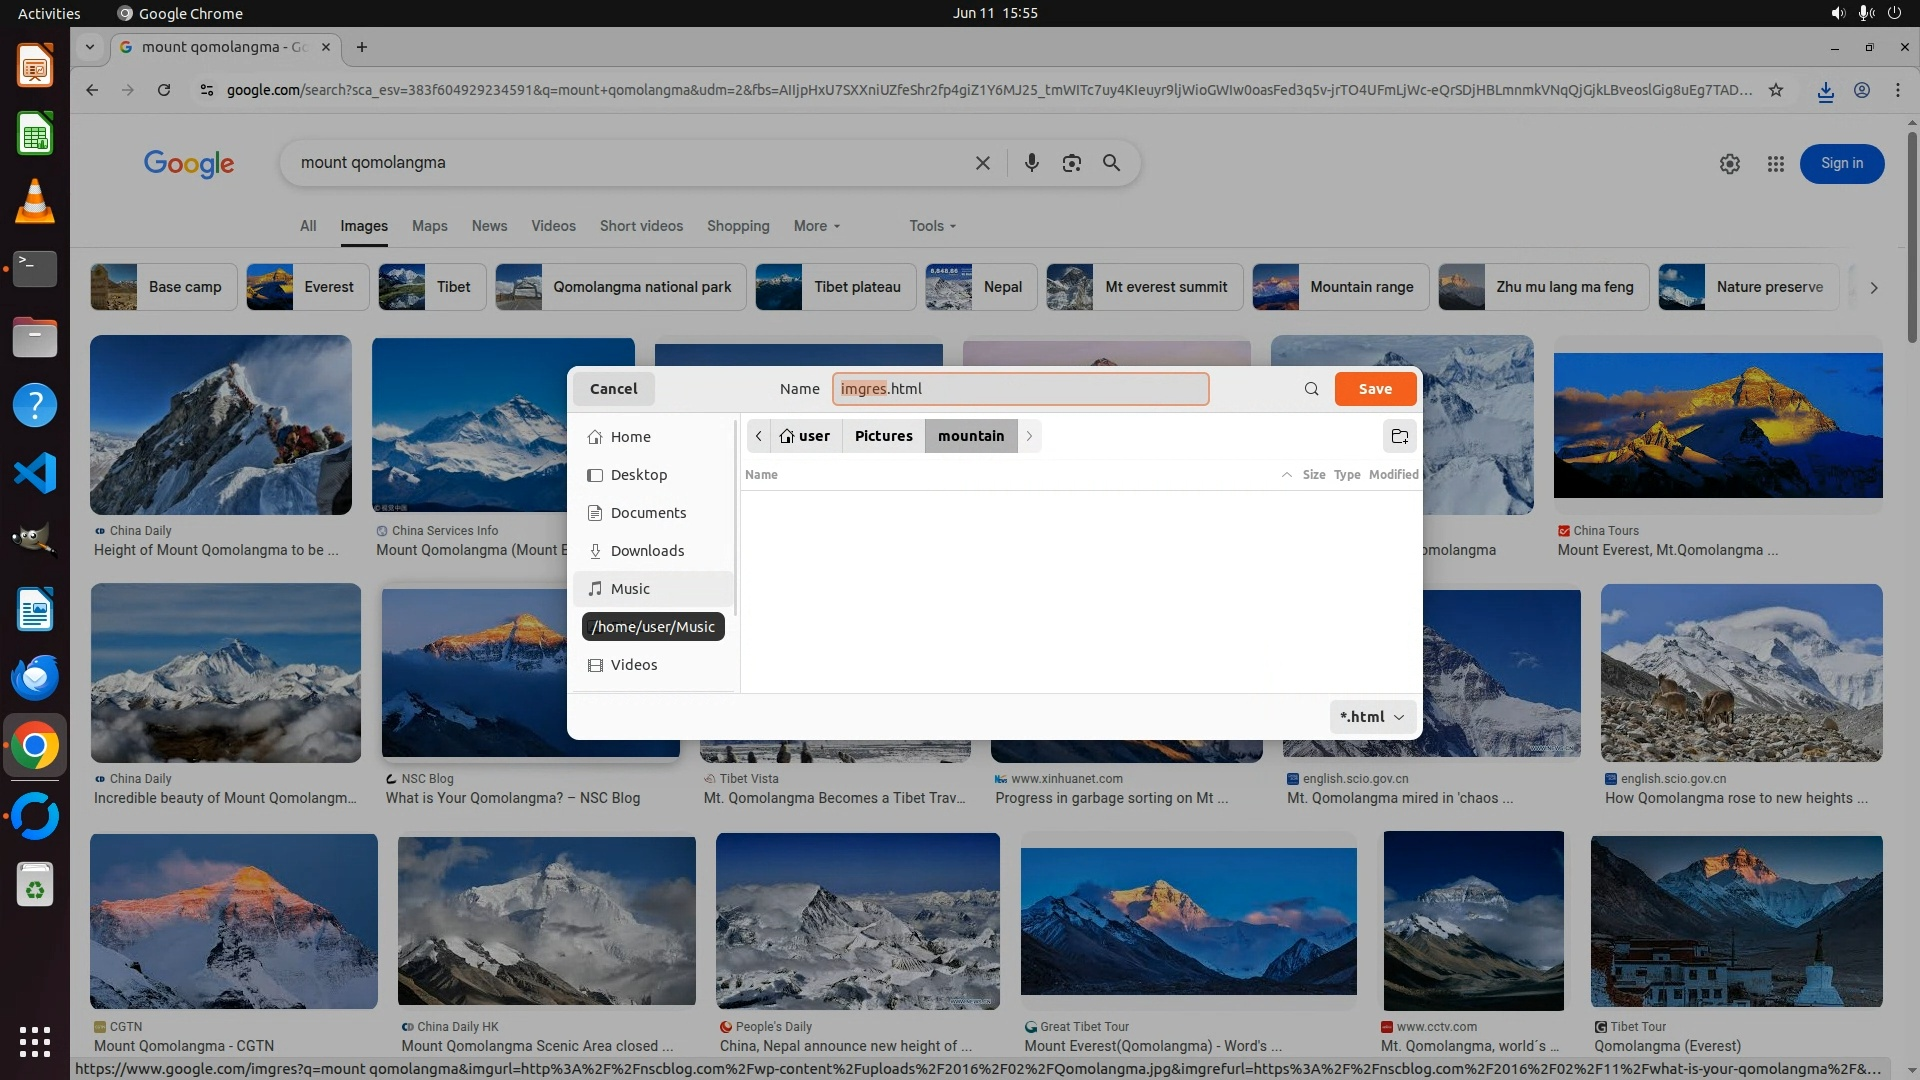Open the *.html file type dropdown
The height and width of the screenshot is (1080, 1920).
[x=1372, y=717]
